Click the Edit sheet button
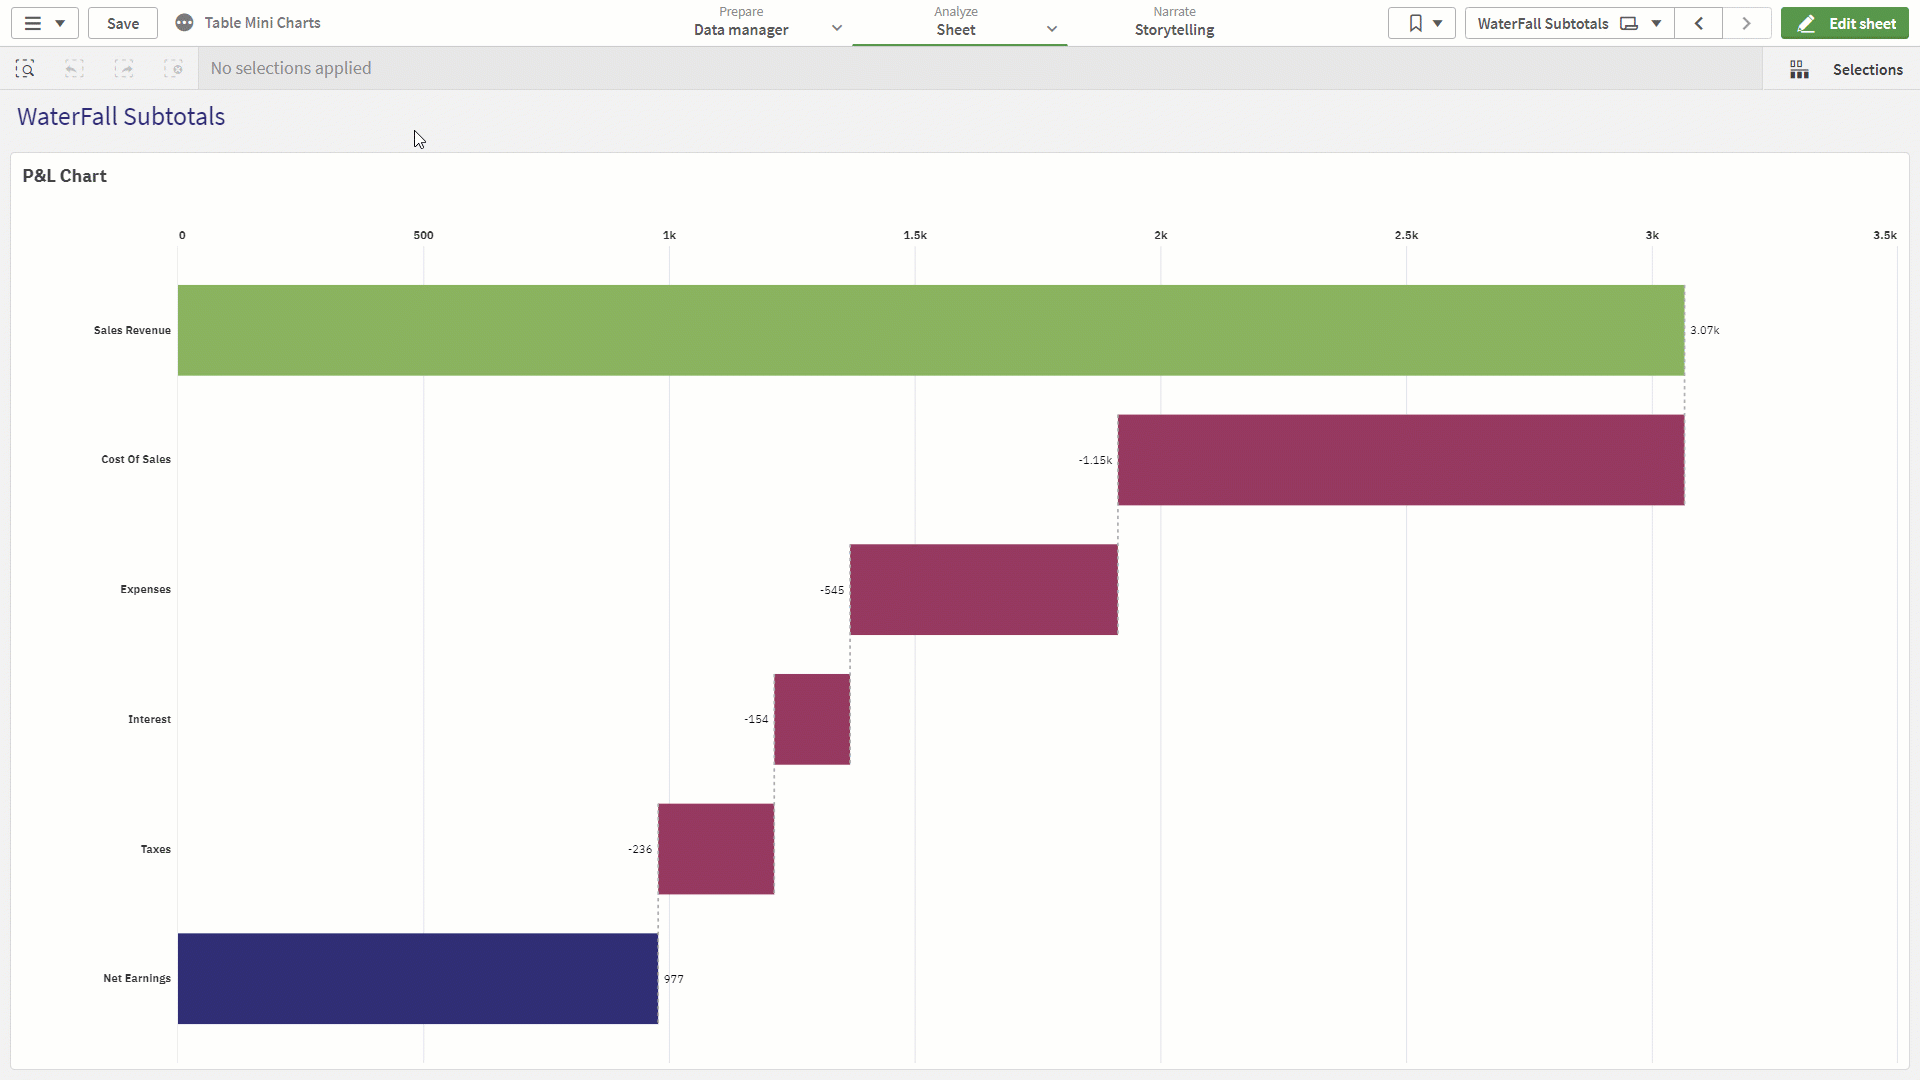 point(1844,23)
